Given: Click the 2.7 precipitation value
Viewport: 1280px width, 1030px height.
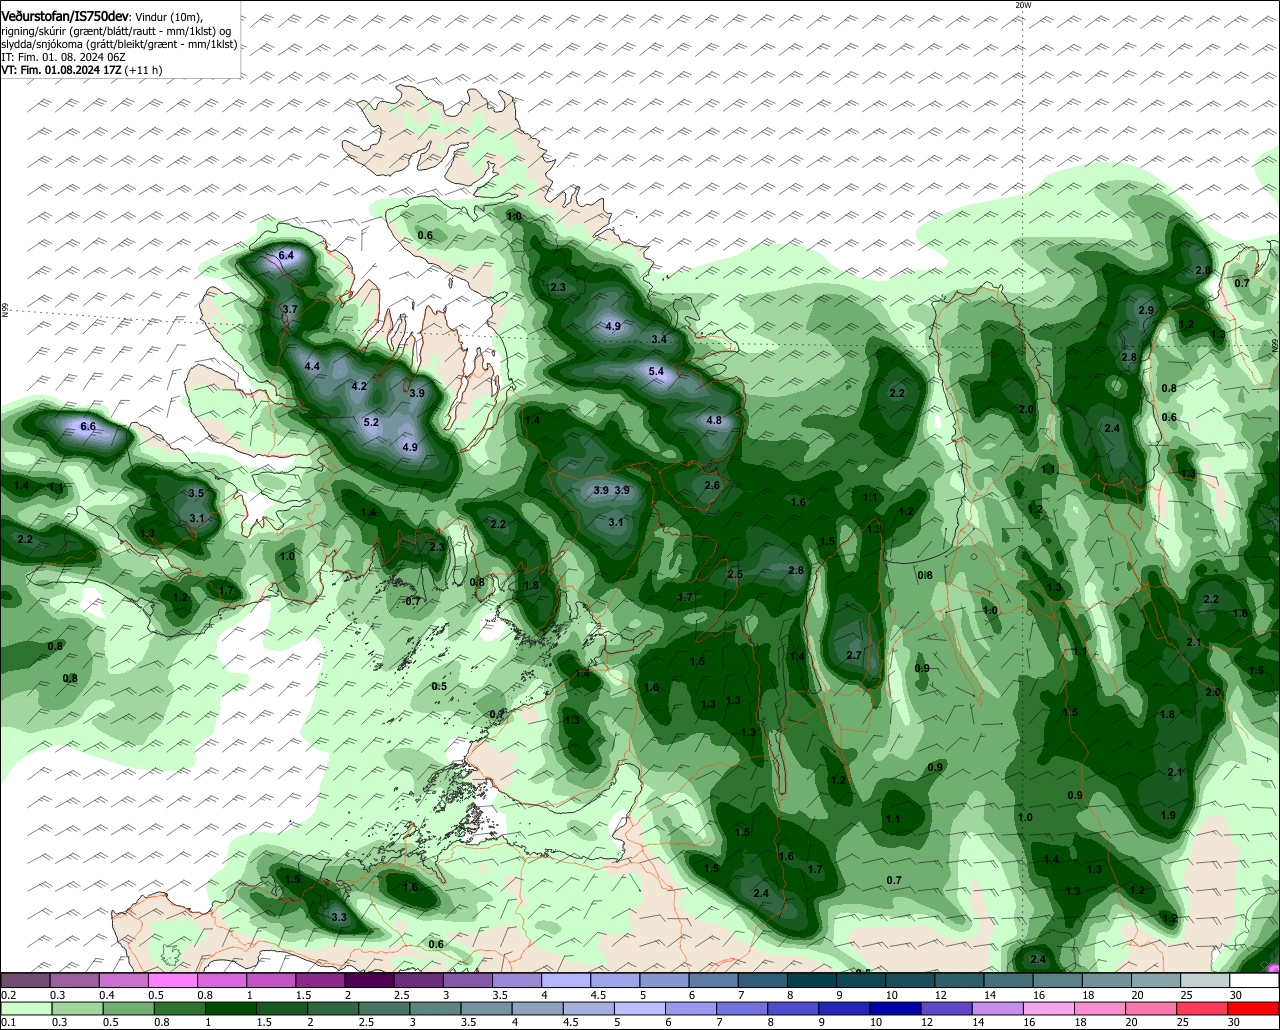Looking at the screenshot, I should 854,655.
